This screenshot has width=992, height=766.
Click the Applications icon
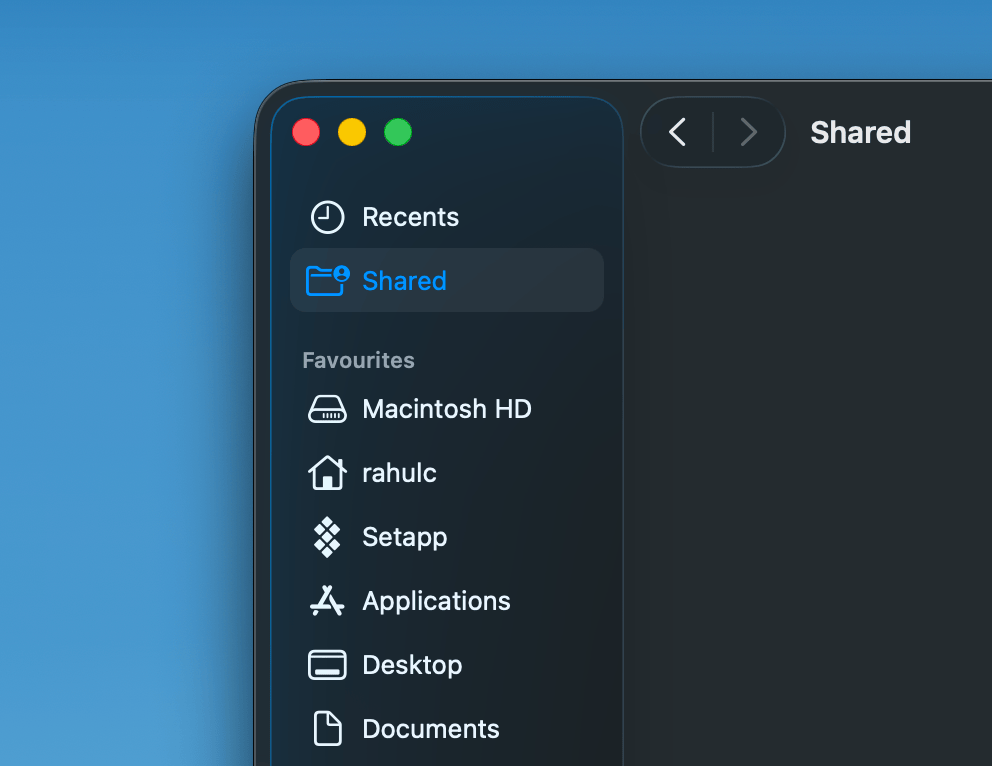pos(327,601)
